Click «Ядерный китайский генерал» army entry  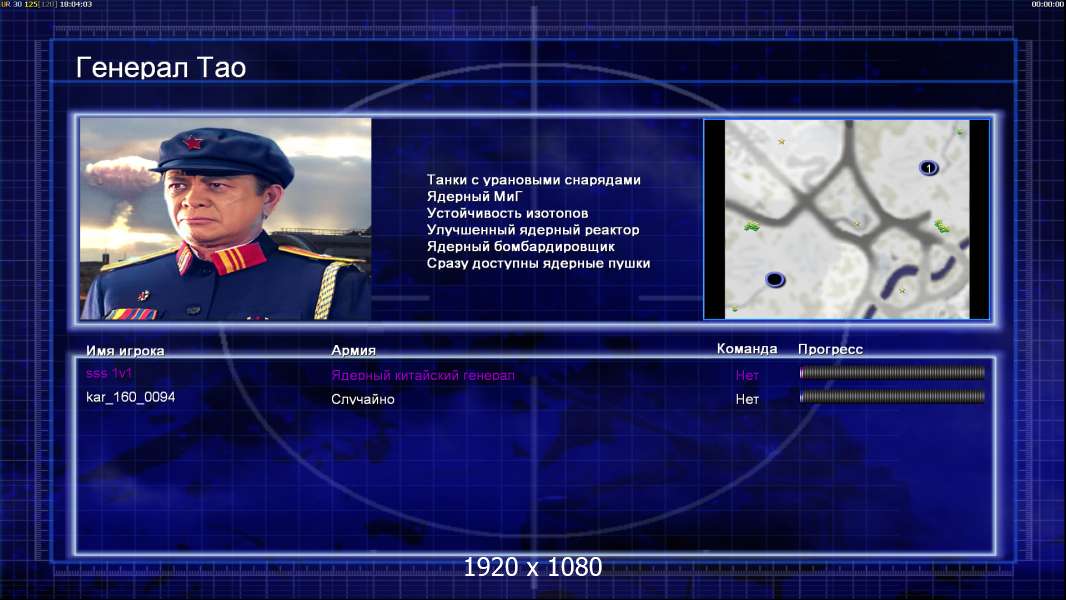click(x=423, y=375)
